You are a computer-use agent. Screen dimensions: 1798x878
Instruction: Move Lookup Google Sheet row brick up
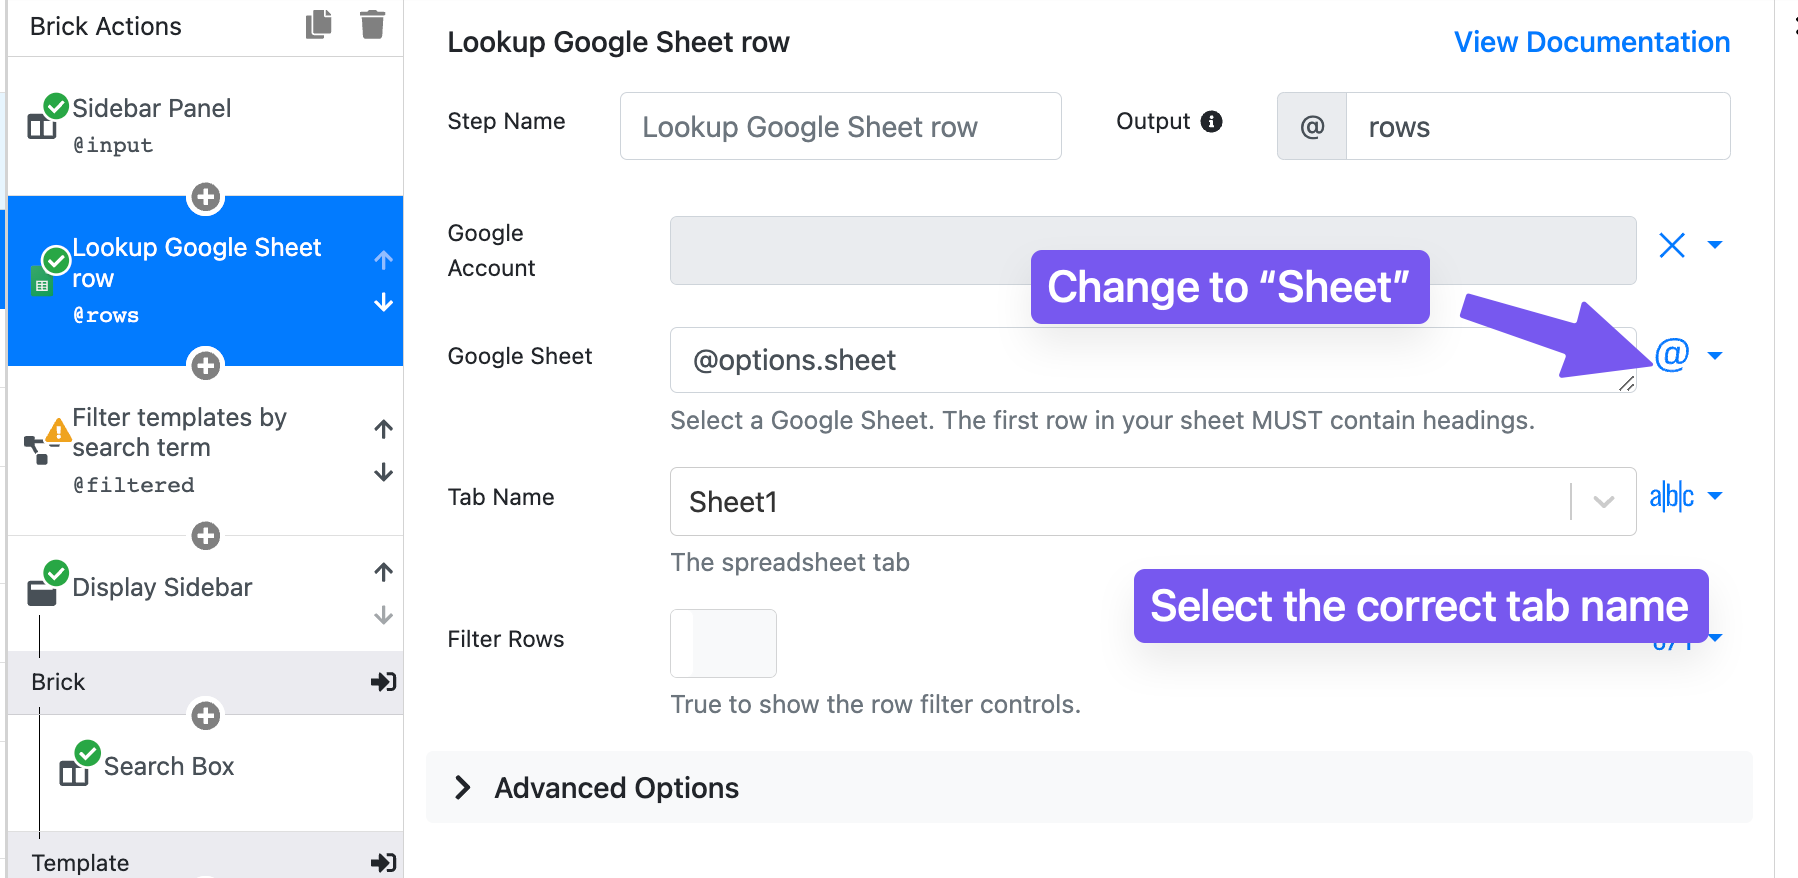[383, 260]
